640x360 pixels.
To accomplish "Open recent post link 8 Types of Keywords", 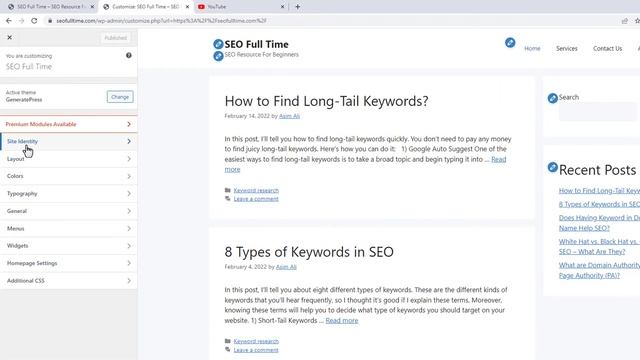I will point(599,204).
